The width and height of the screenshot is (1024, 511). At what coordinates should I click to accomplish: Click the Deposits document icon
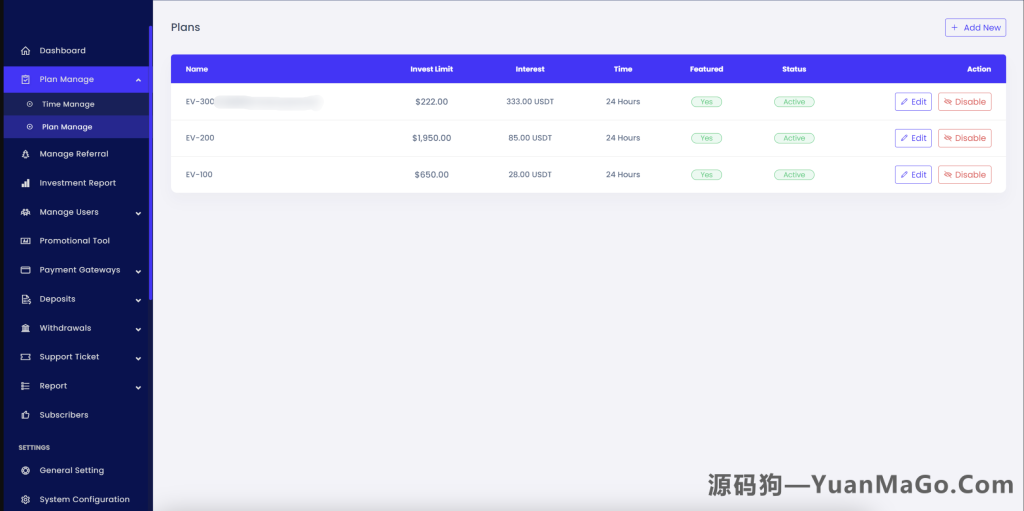point(25,299)
